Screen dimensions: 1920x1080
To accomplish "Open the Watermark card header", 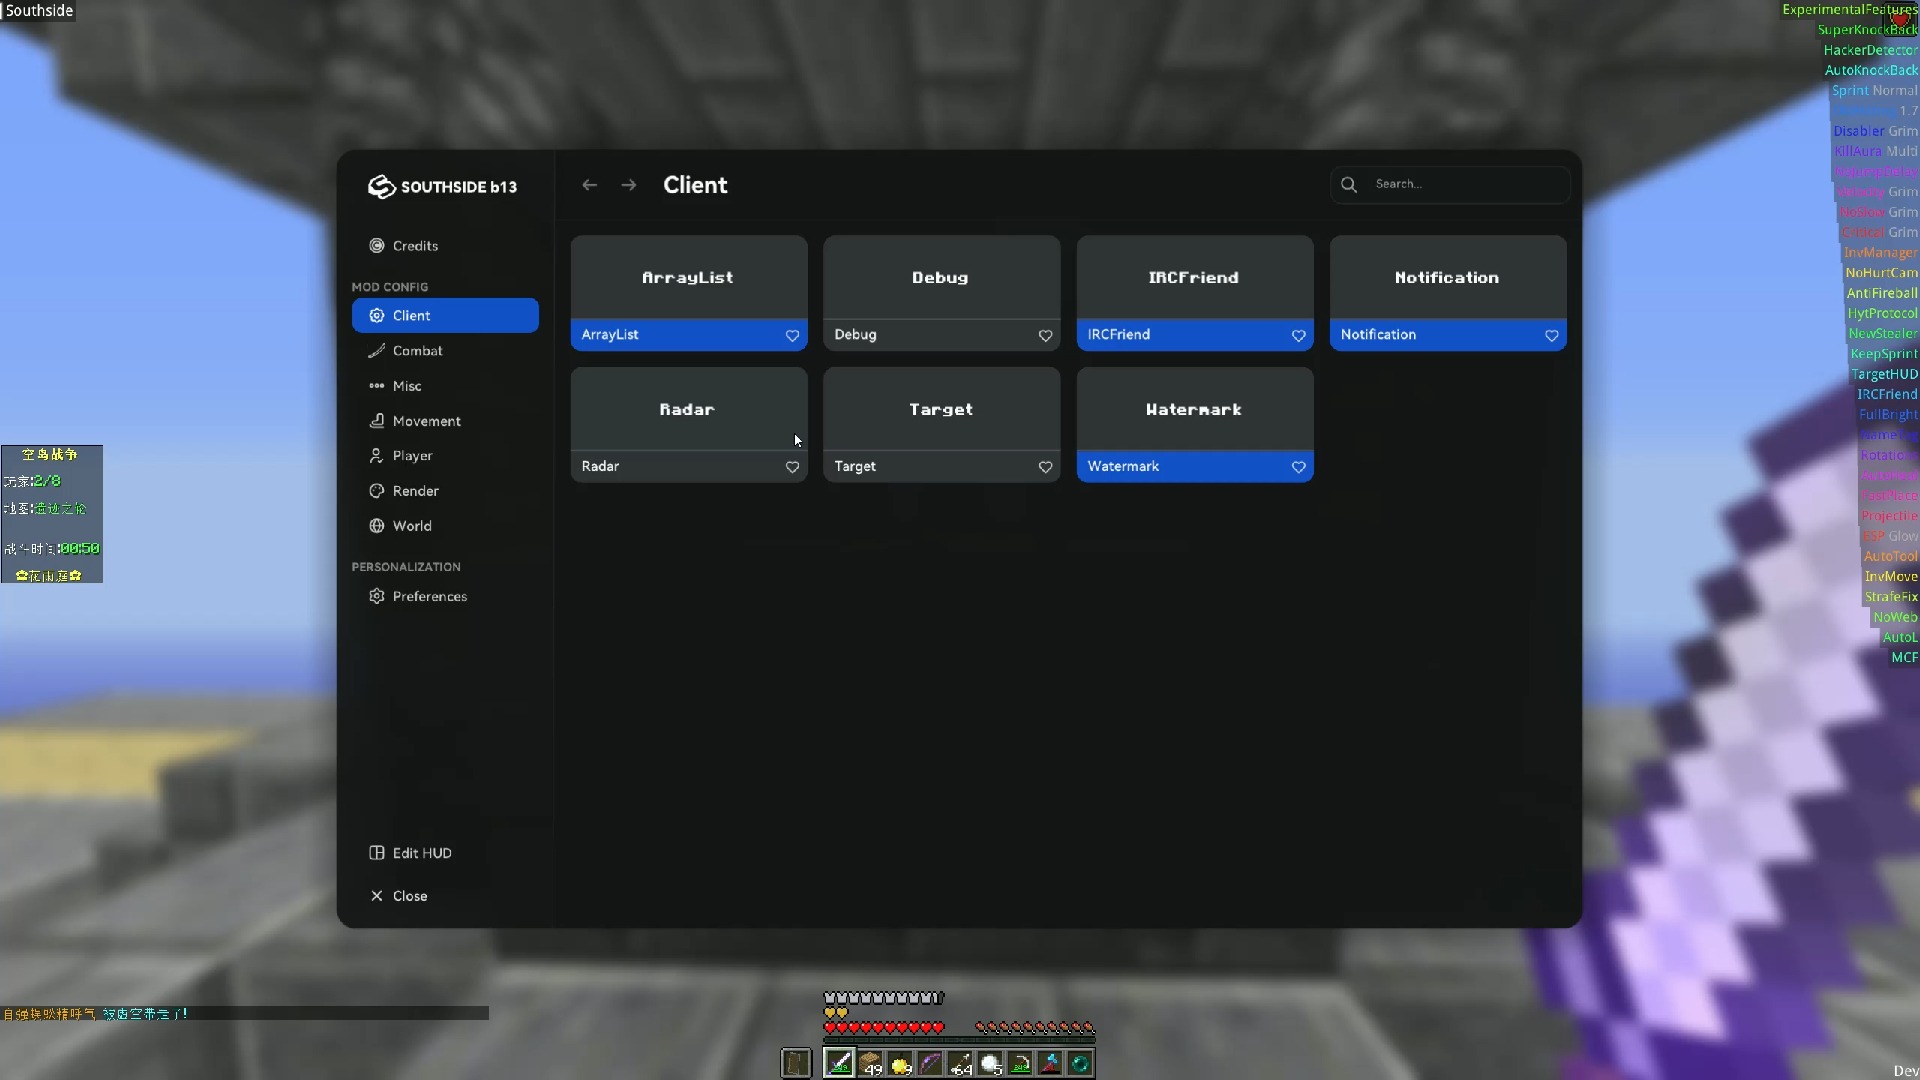I will coord(1195,409).
